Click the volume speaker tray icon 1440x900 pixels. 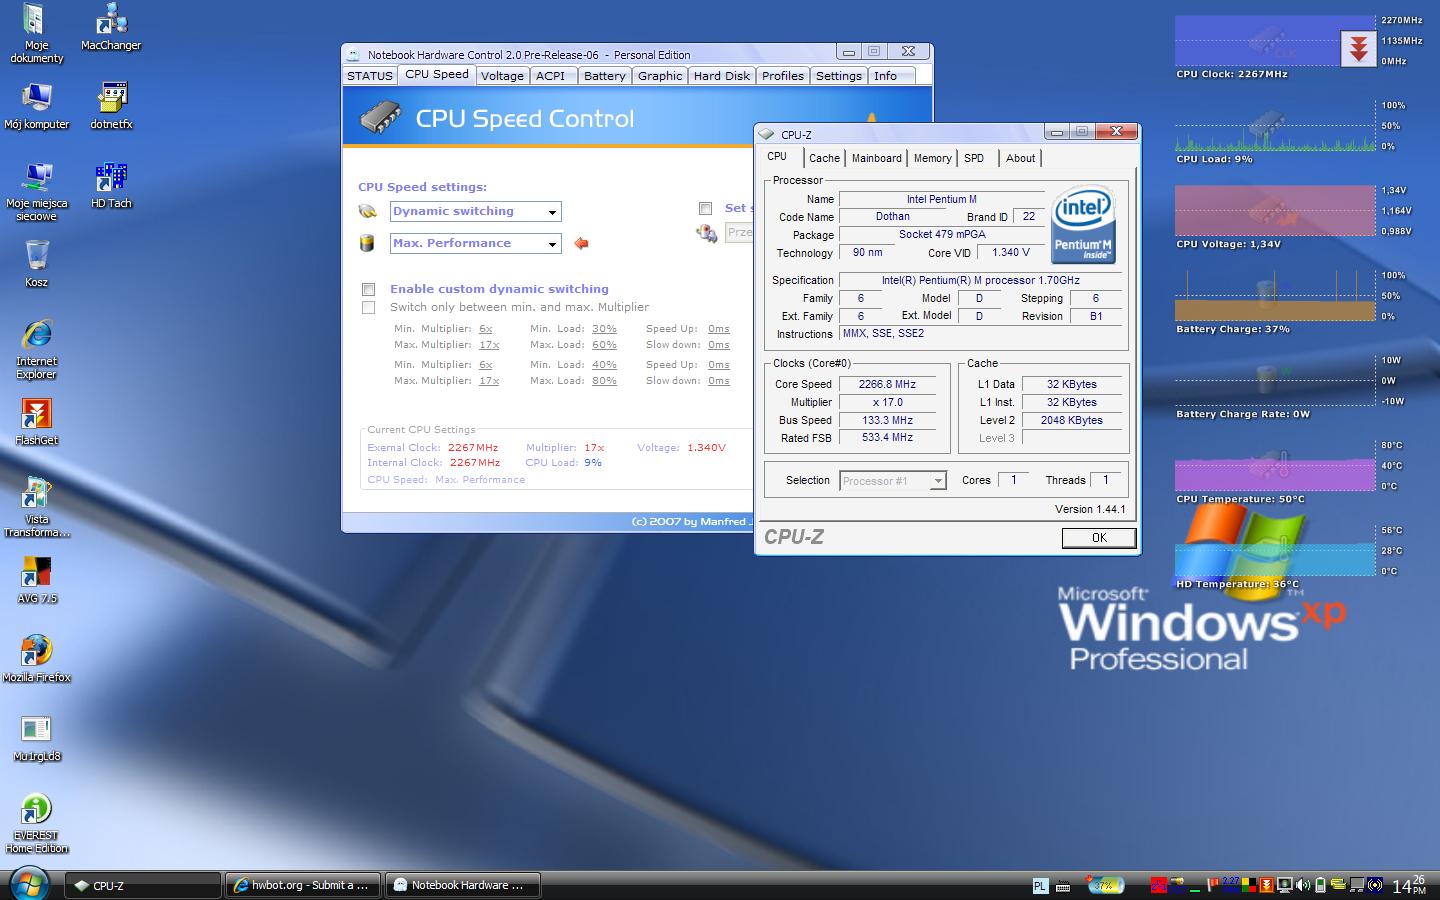coord(1302,885)
